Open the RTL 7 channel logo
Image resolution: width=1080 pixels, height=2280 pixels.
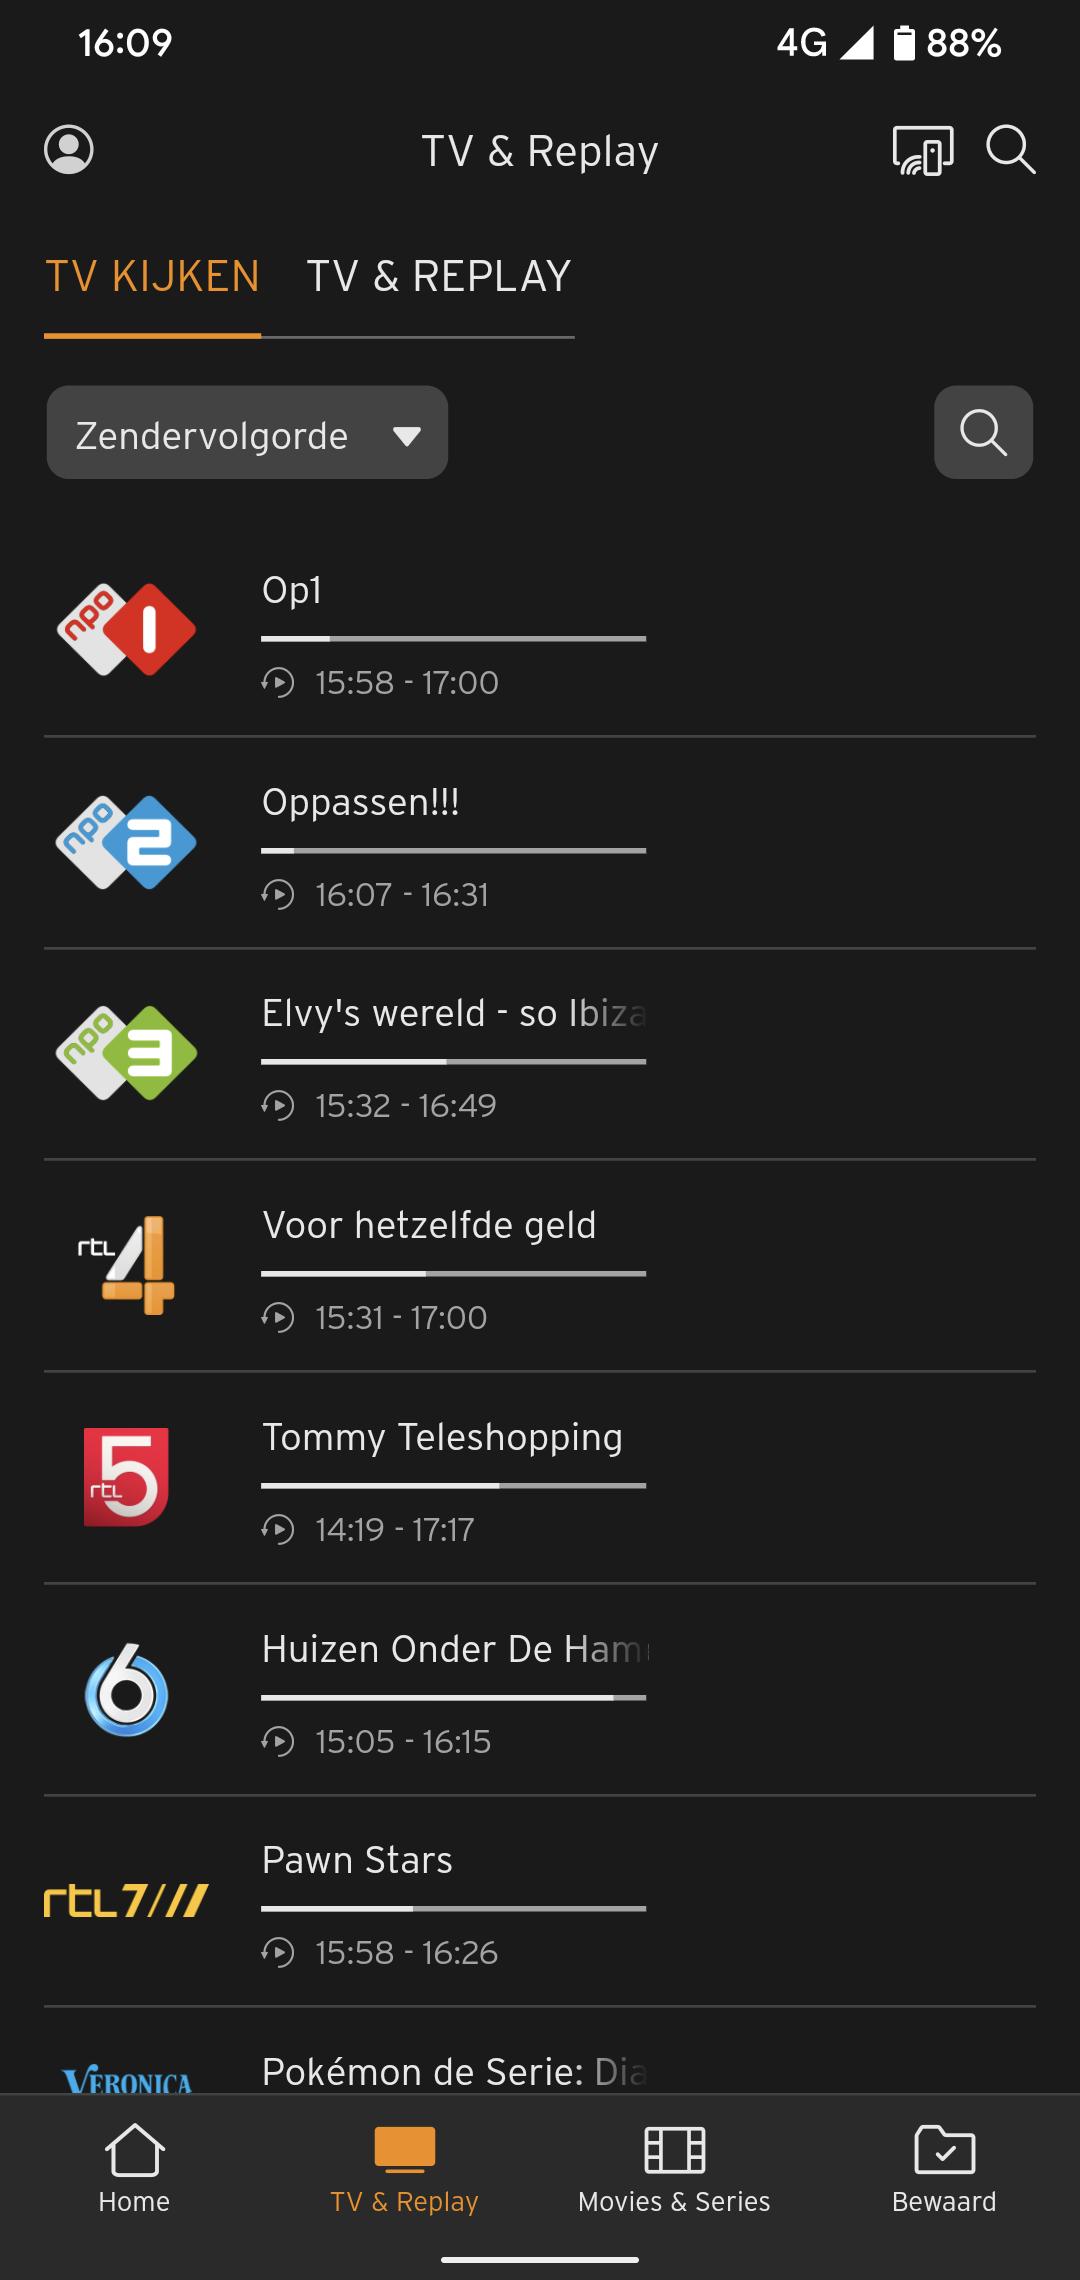pos(126,1900)
